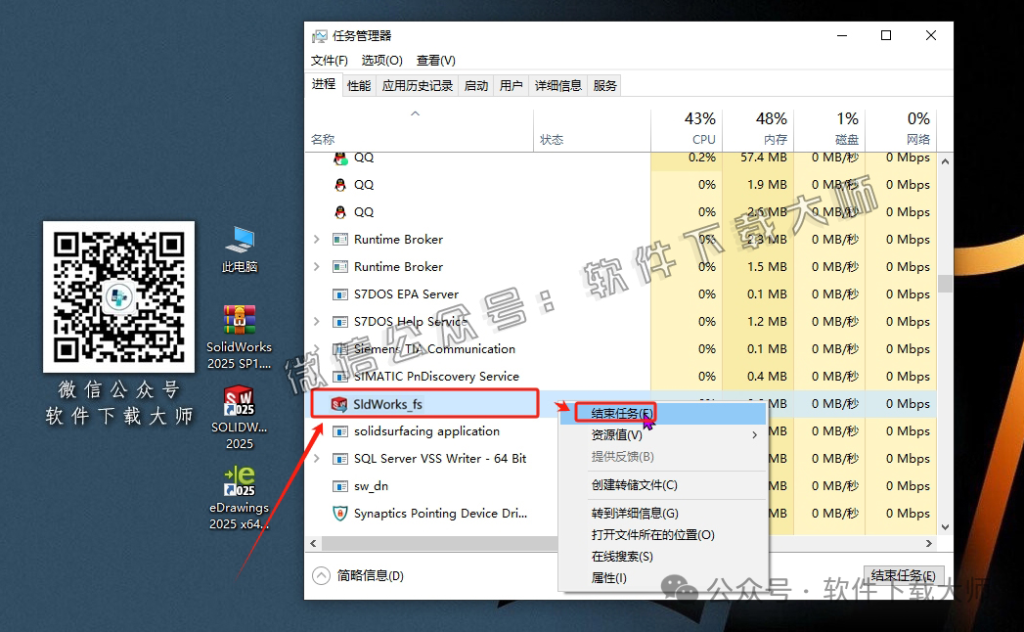The width and height of the screenshot is (1024, 632).
Task: Expand 简略信息 at the bottom
Action: tap(322, 575)
